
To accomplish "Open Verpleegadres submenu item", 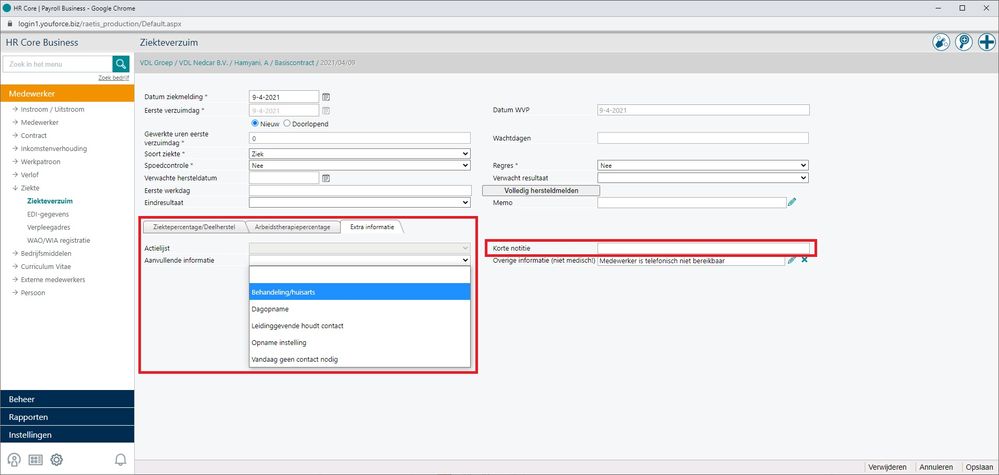I will (x=48, y=227).
